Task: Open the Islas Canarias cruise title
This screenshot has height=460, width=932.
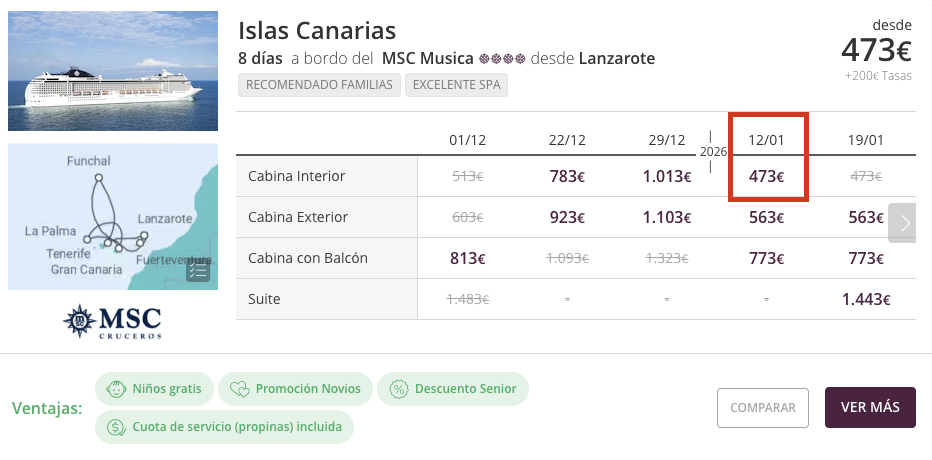Action: tap(317, 31)
